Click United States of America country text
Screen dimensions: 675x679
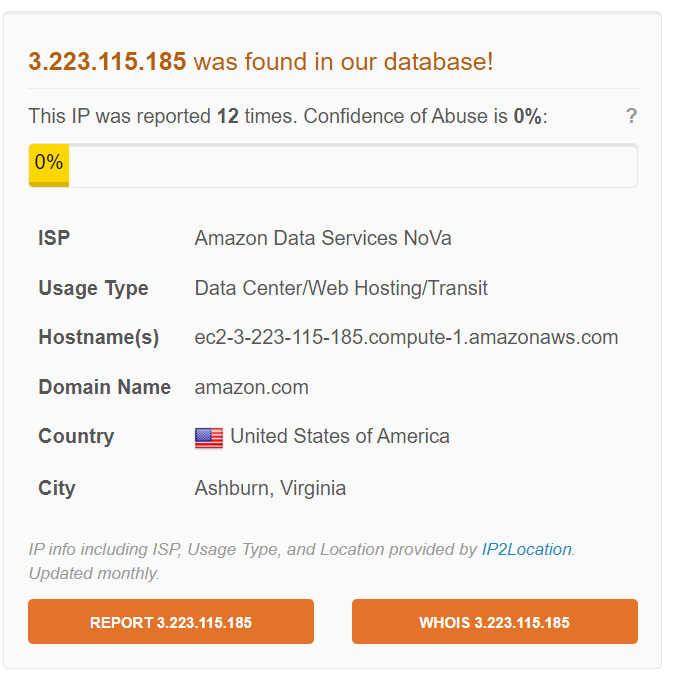point(340,436)
